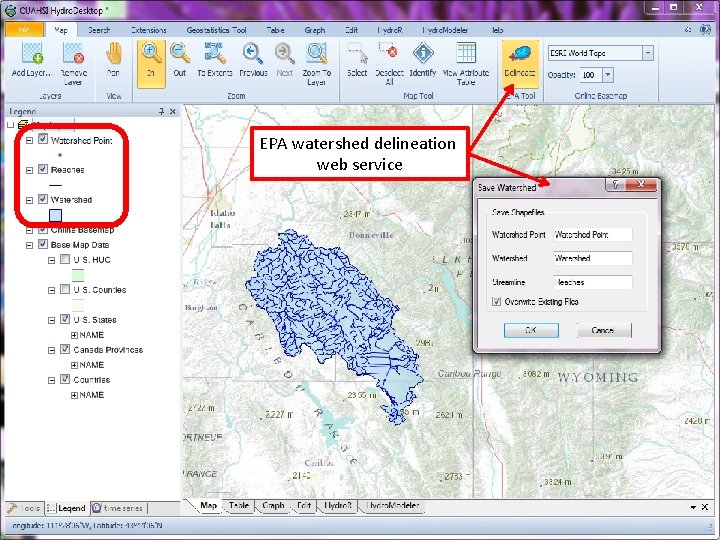The height and width of the screenshot is (540, 720).
Task: Open the ESRI World Topo basemap dropdown
Action: (647, 53)
